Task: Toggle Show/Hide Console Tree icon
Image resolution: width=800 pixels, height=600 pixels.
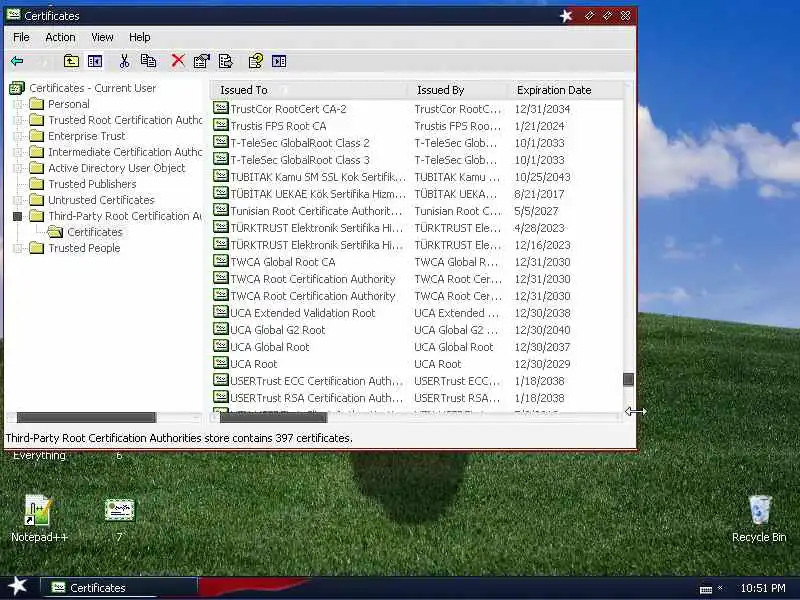Action: tap(95, 61)
